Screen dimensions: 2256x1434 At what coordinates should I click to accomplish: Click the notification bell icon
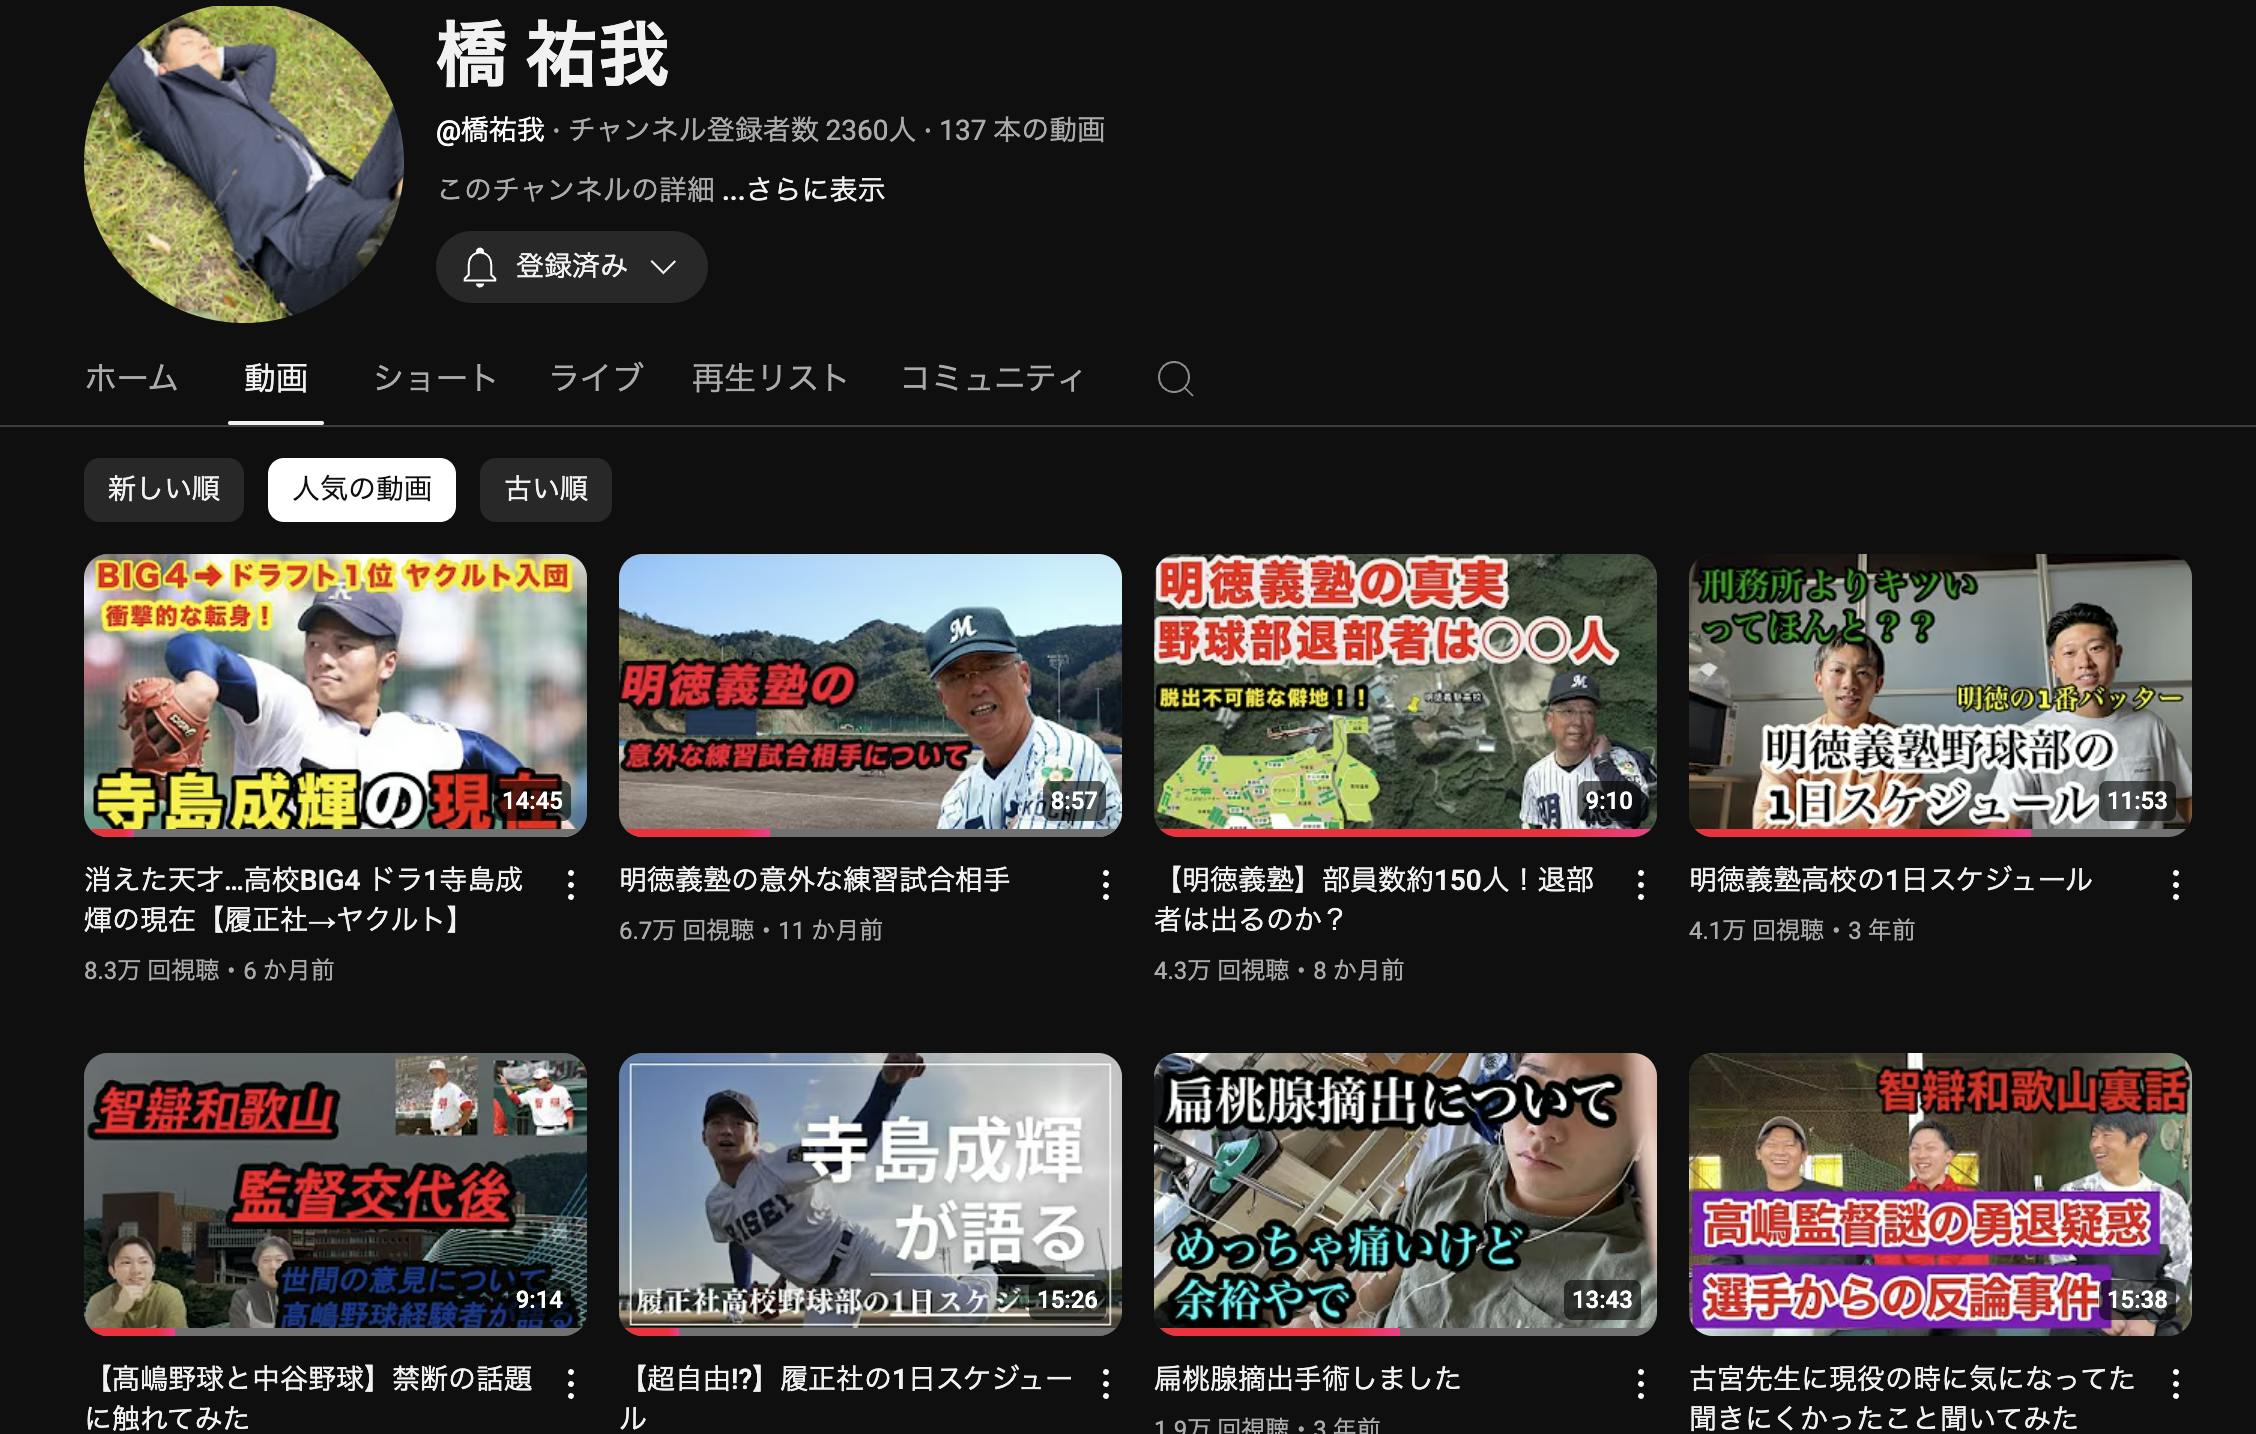pyautogui.click(x=480, y=267)
